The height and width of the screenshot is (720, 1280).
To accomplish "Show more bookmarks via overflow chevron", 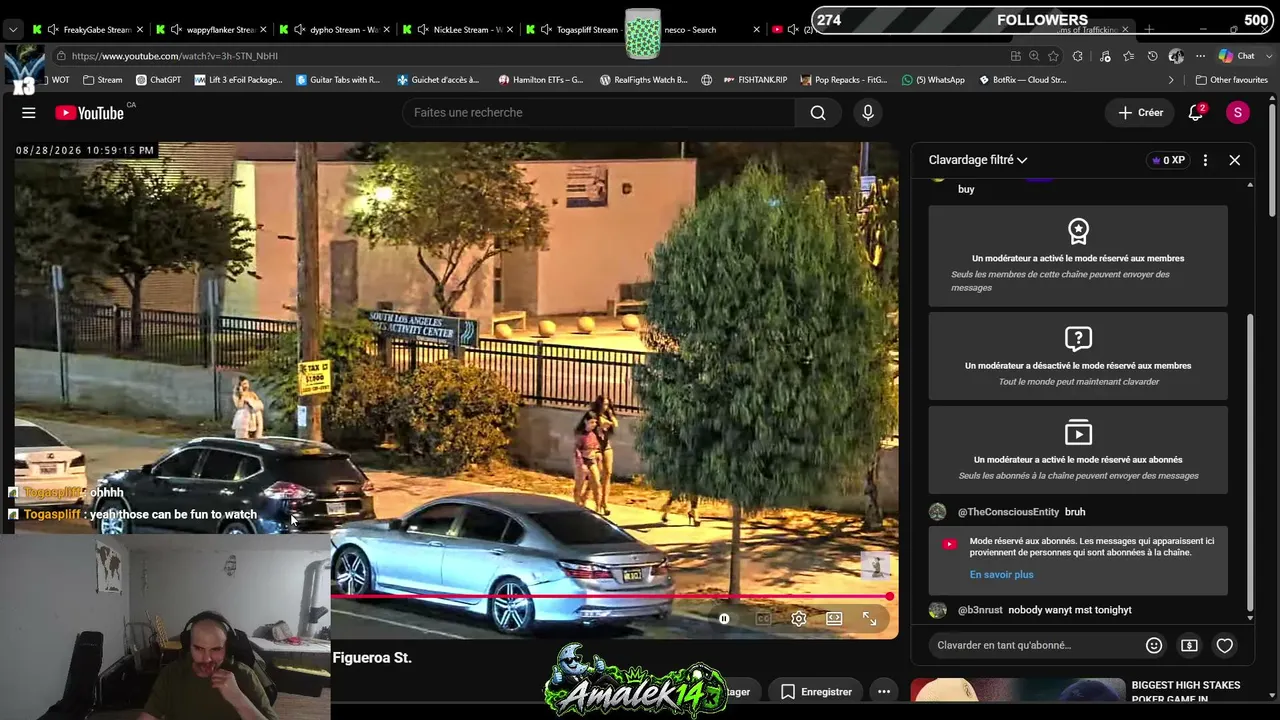I will pyautogui.click(x=1171, y=80).
